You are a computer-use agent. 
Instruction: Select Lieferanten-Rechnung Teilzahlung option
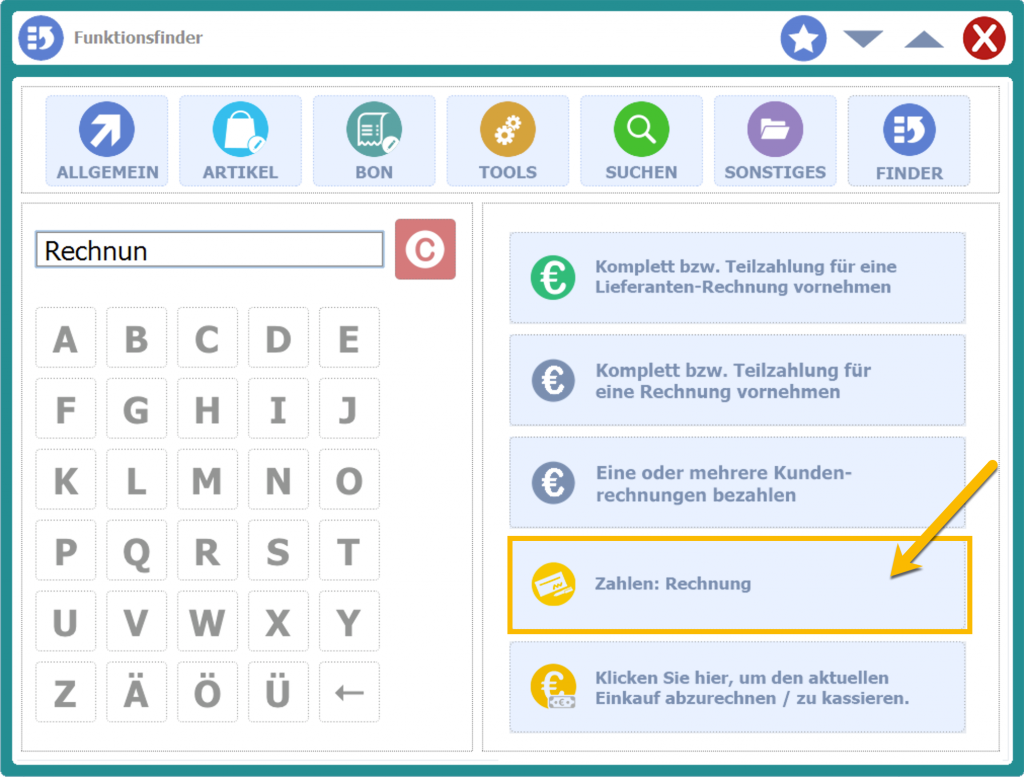pos(738,277)
